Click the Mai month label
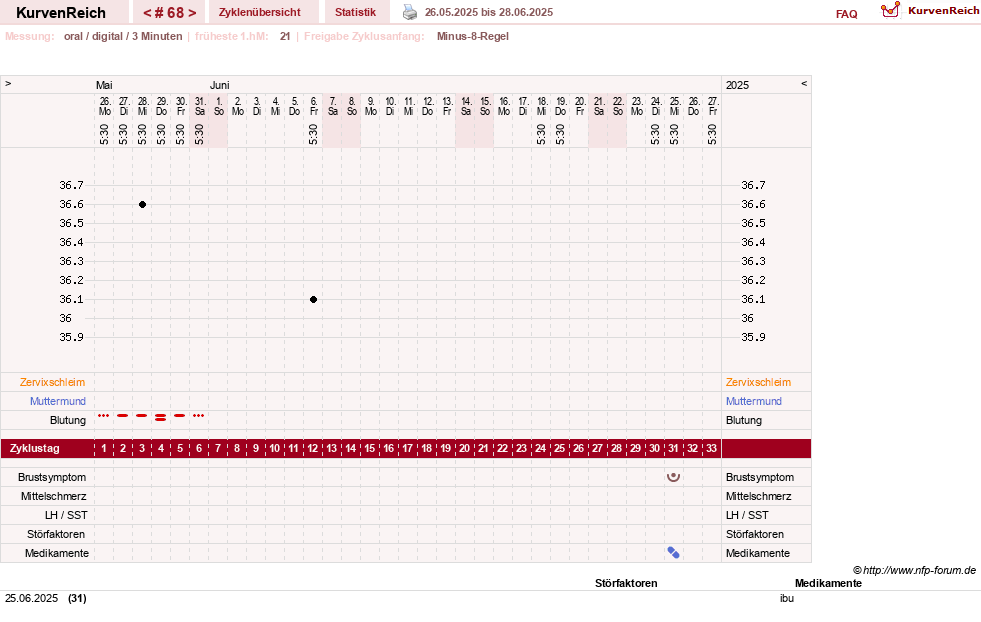Image resolution: width=981 pixels, height=622 pixels. coord(104,85)
